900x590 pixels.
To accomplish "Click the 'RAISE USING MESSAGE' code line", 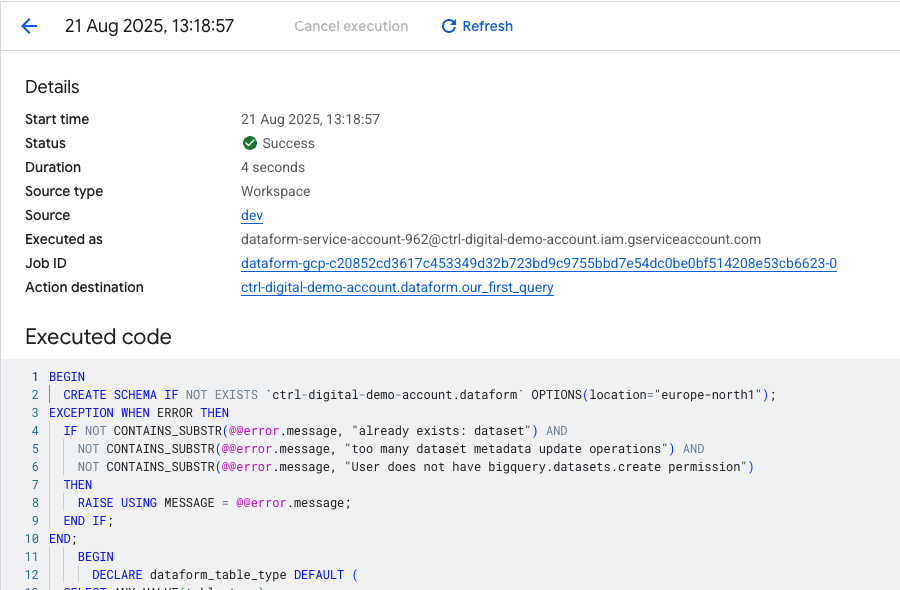I will tap(214, 503).
